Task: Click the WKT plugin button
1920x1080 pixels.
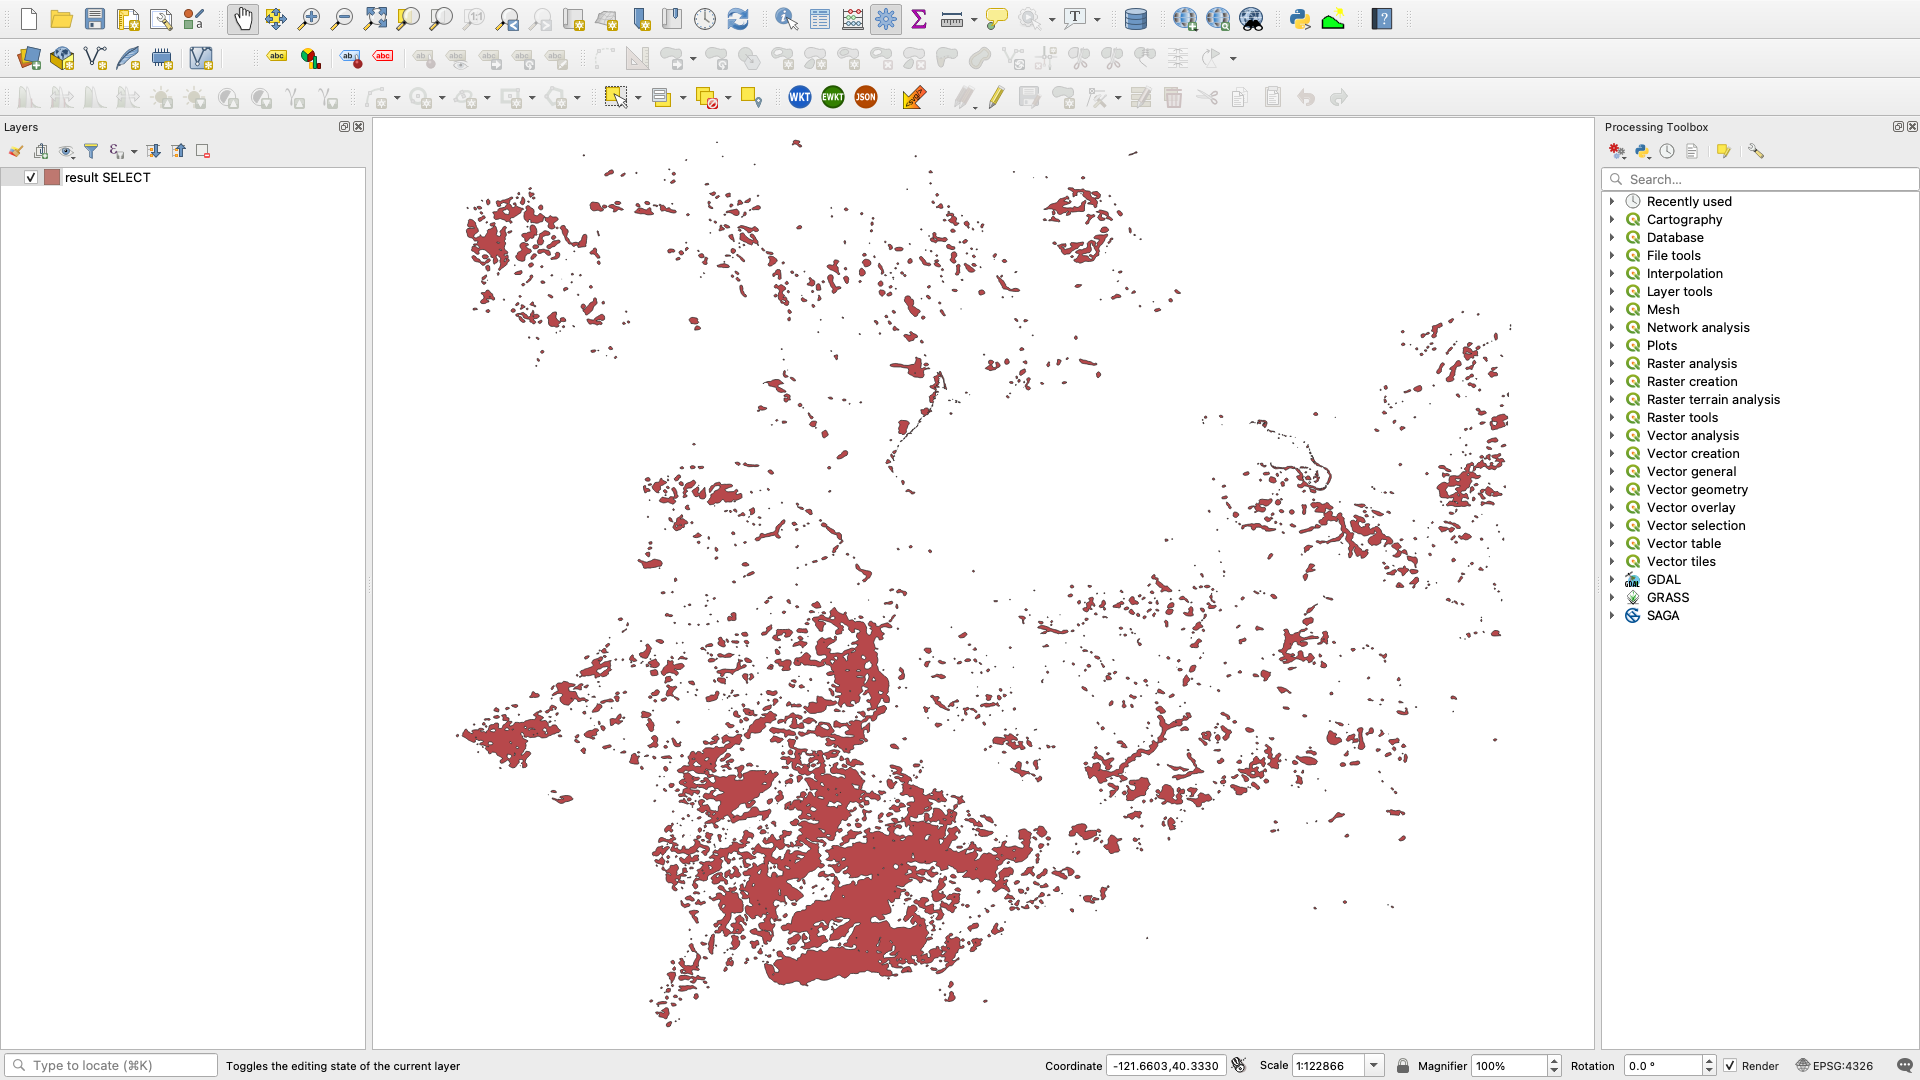Action: point(800,97)
